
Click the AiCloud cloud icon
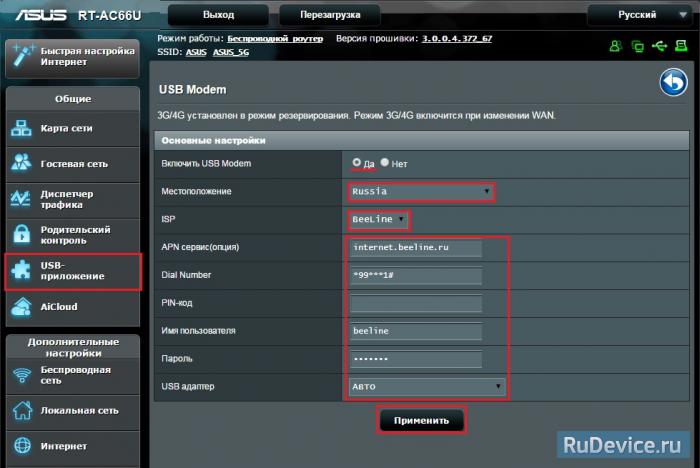point(21,307)
